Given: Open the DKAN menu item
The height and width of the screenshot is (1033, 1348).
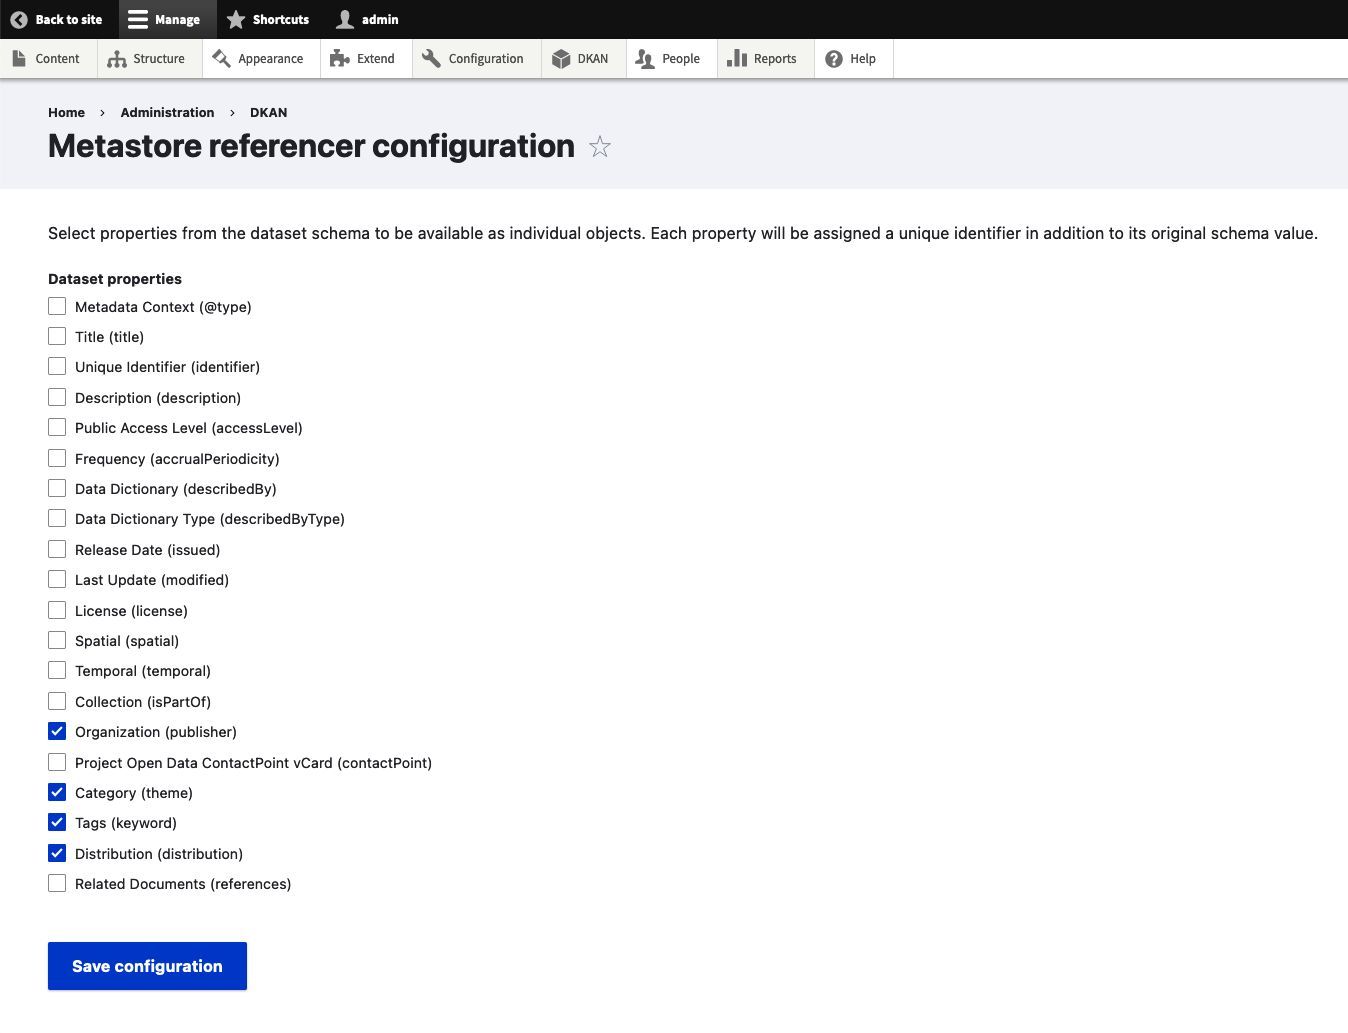Looking at the screenshot, I should [x=584, y=59].
